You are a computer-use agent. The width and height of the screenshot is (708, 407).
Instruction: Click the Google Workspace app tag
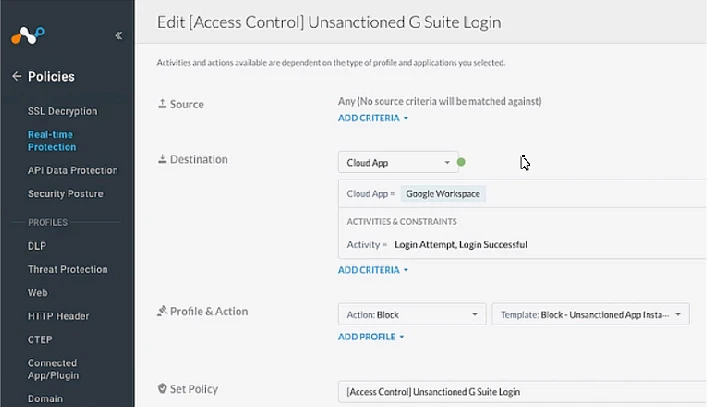(x=445, y=194)
